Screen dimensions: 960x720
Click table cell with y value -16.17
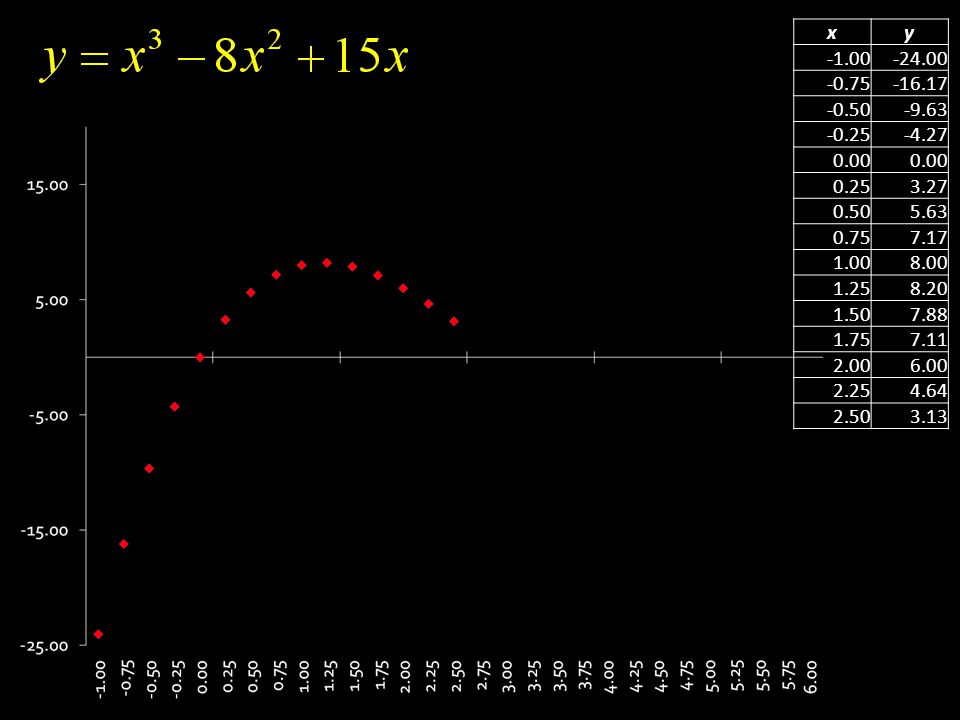click(909, 83)
